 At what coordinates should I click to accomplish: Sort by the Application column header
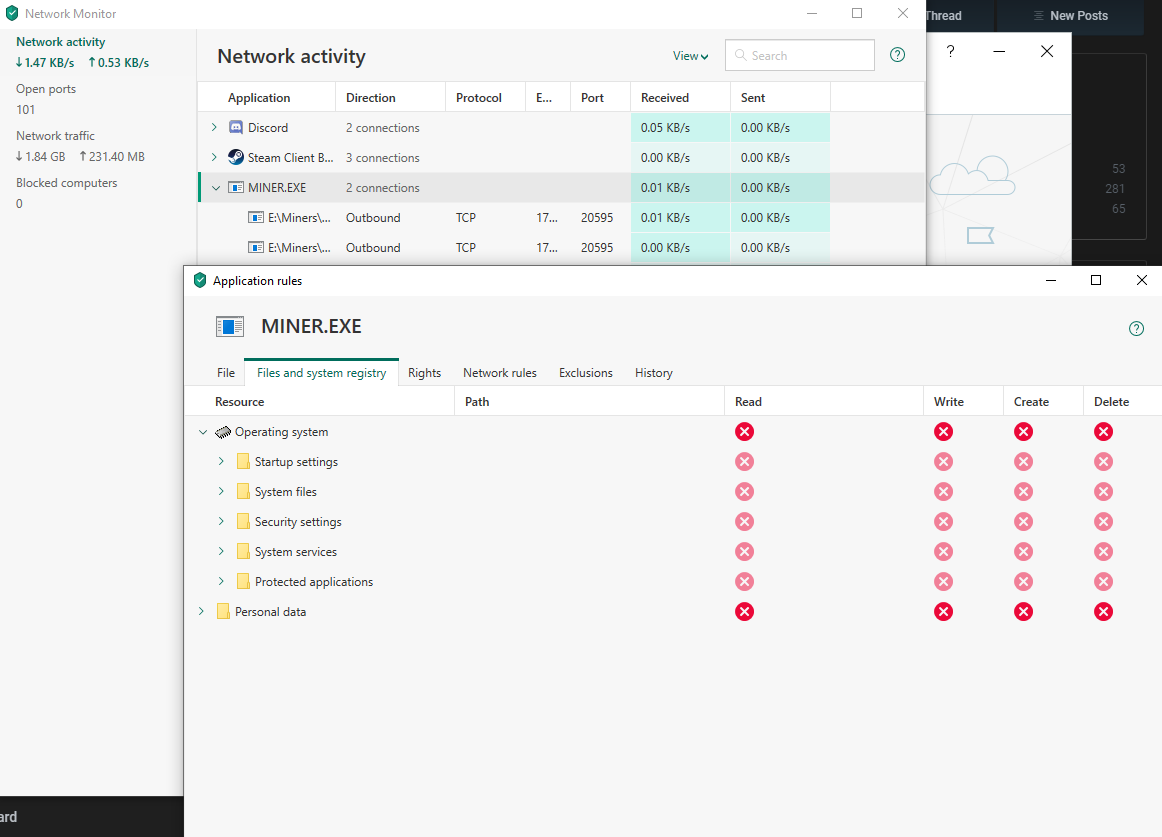click(267, 98)
